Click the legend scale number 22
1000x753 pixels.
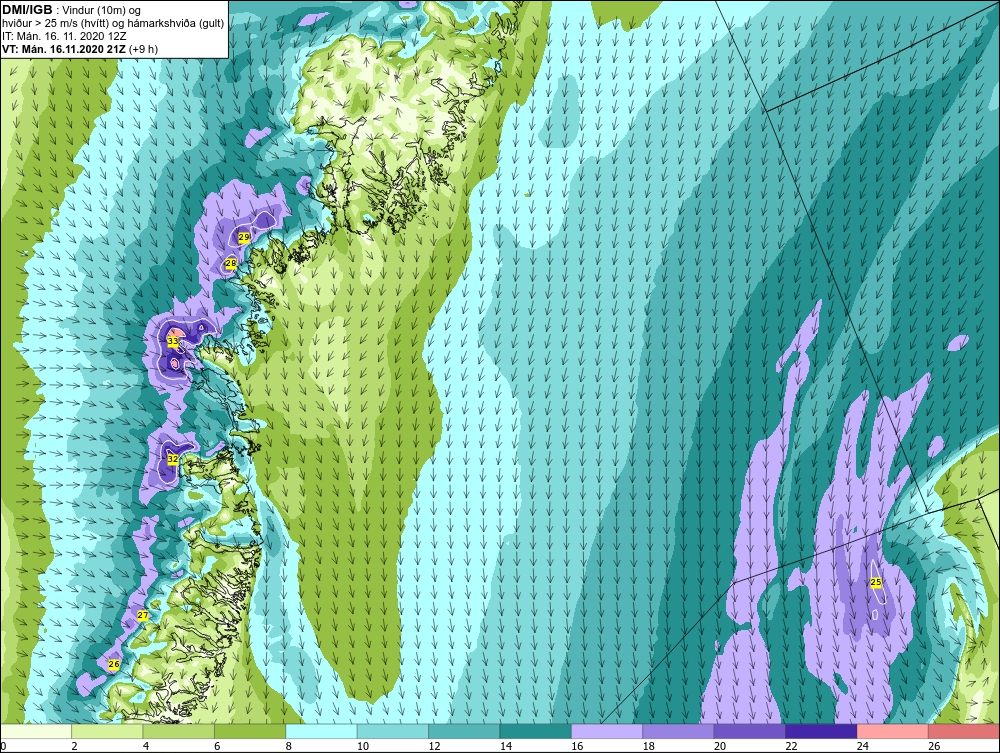791,746
